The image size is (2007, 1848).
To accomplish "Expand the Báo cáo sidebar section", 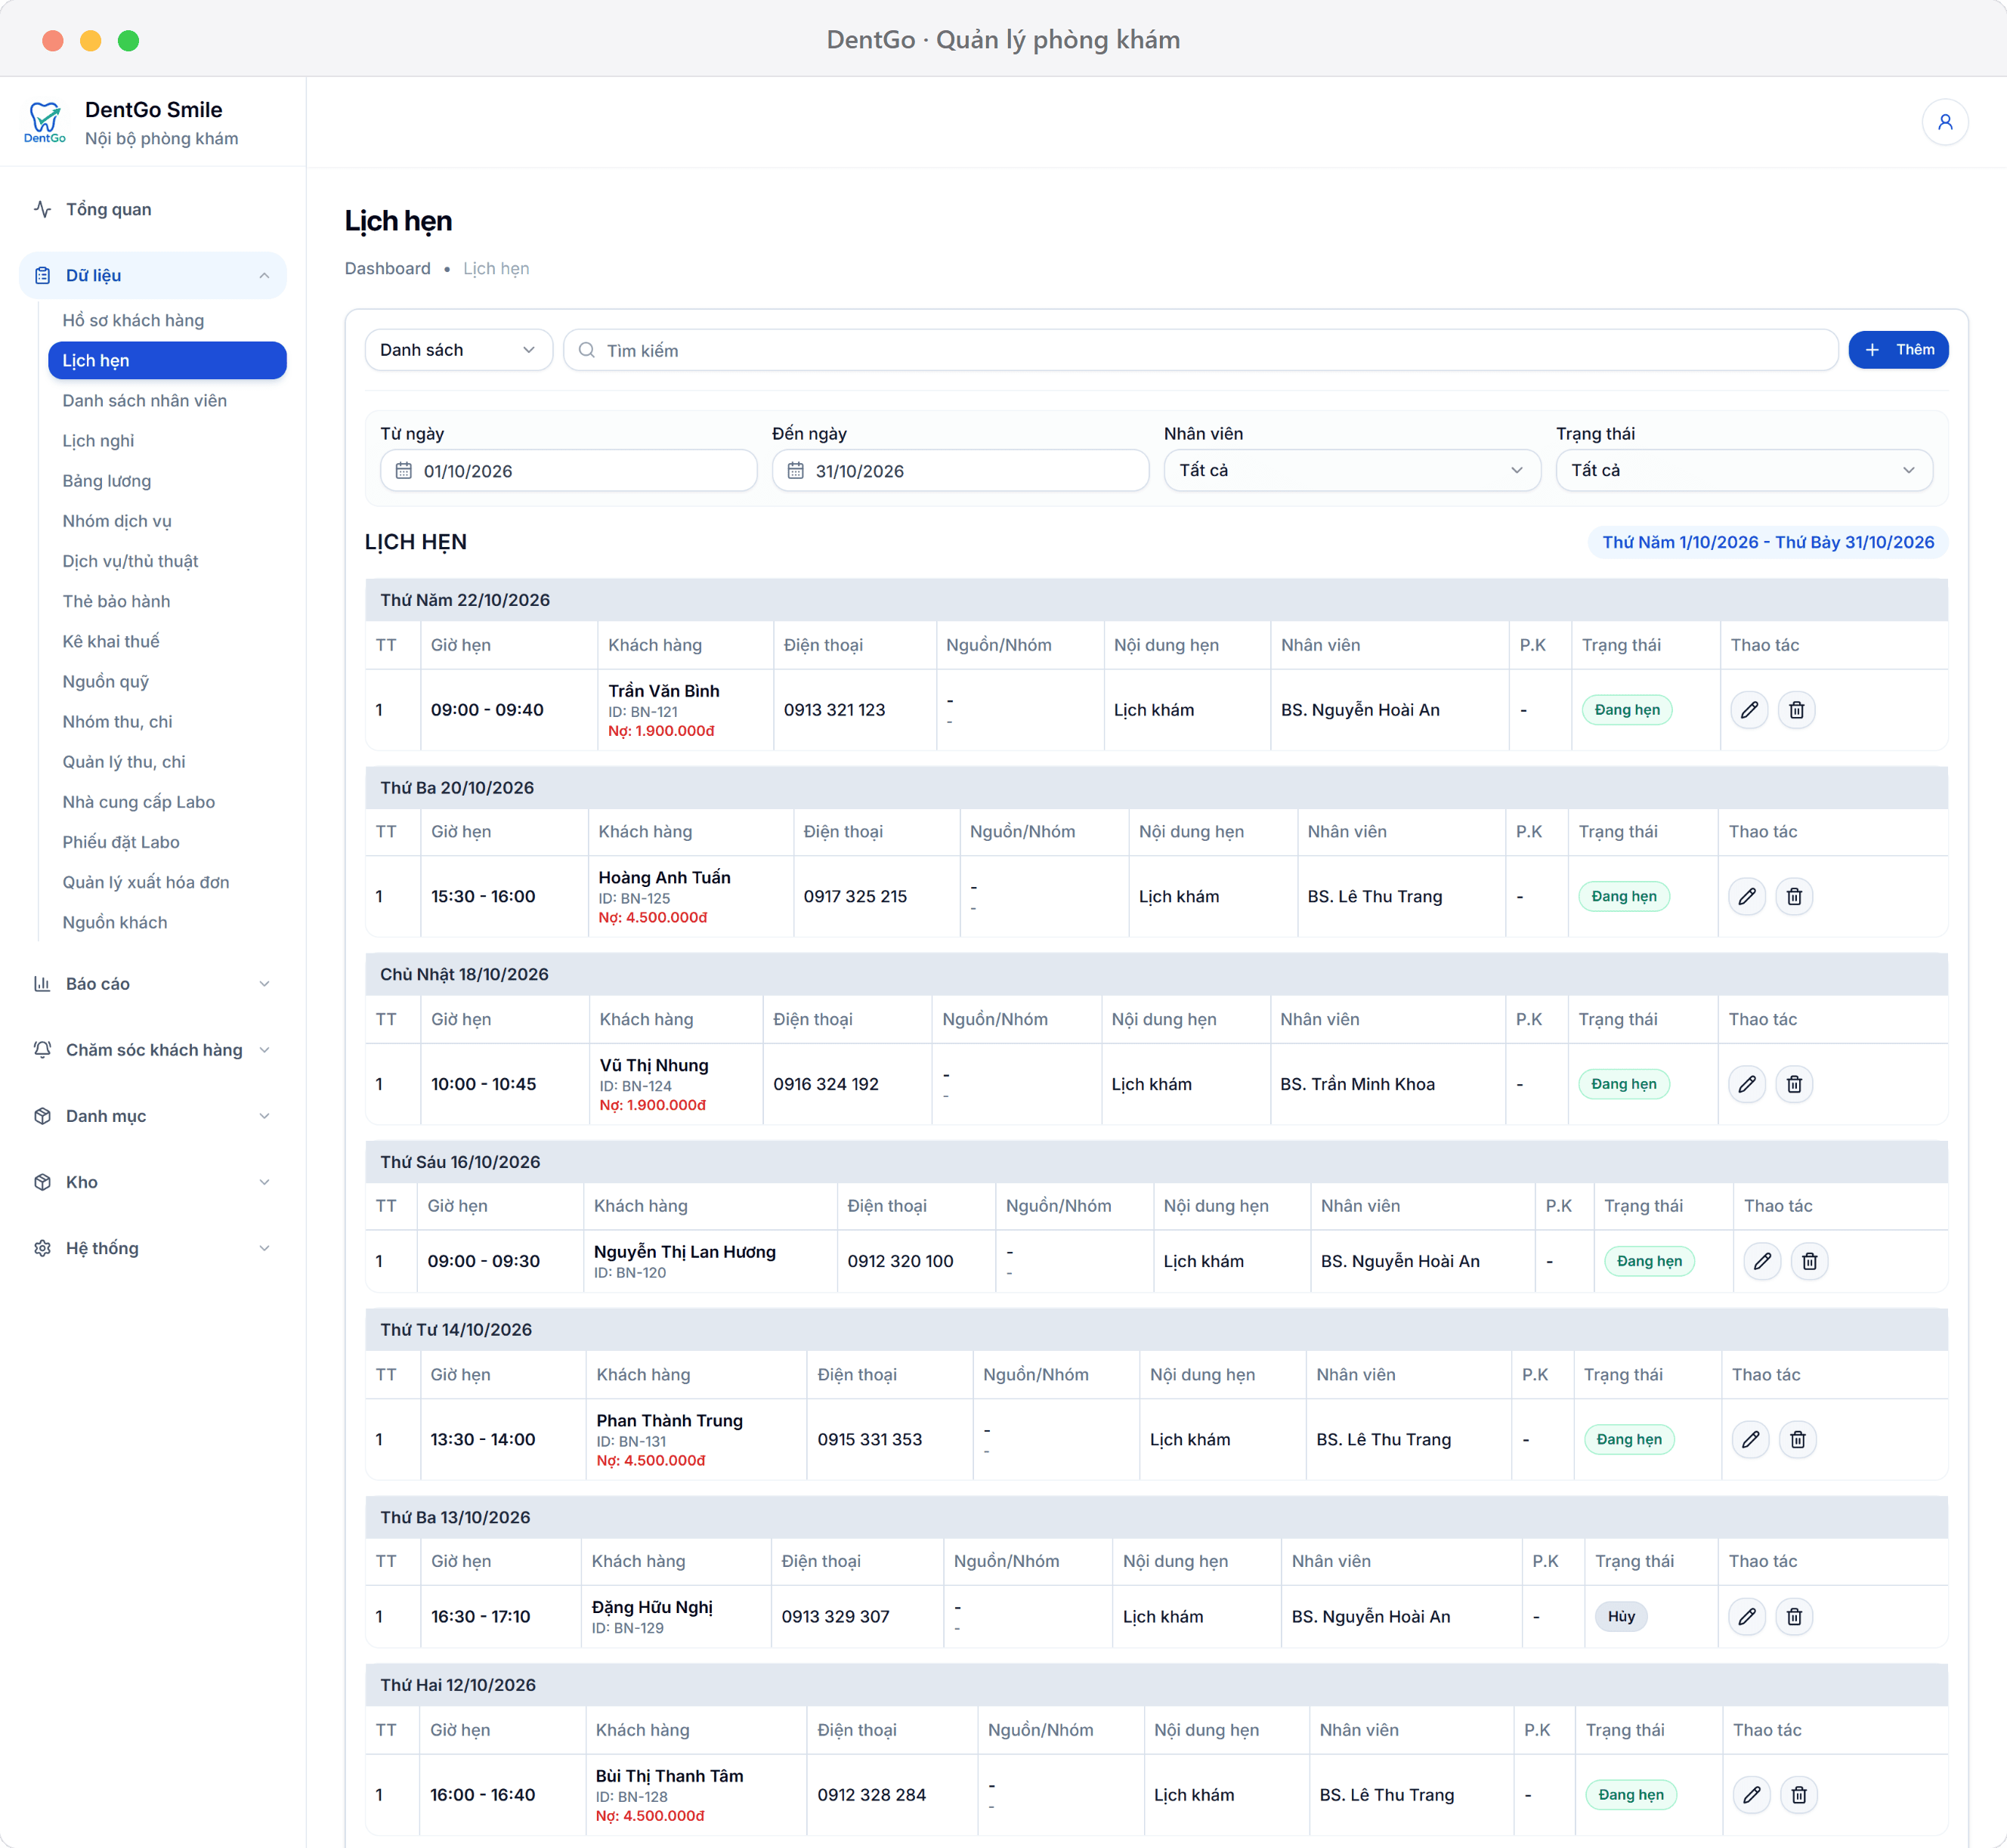I will coord(153,984).
